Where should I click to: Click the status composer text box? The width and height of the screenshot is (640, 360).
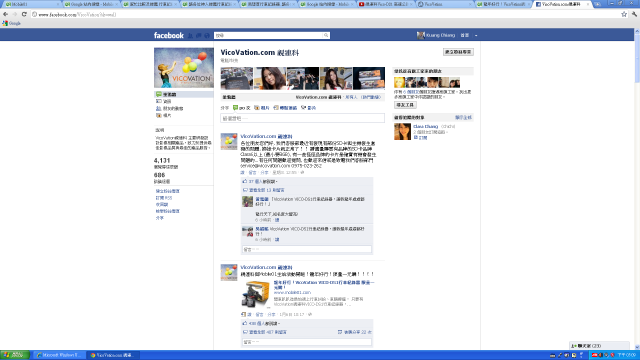302,118
